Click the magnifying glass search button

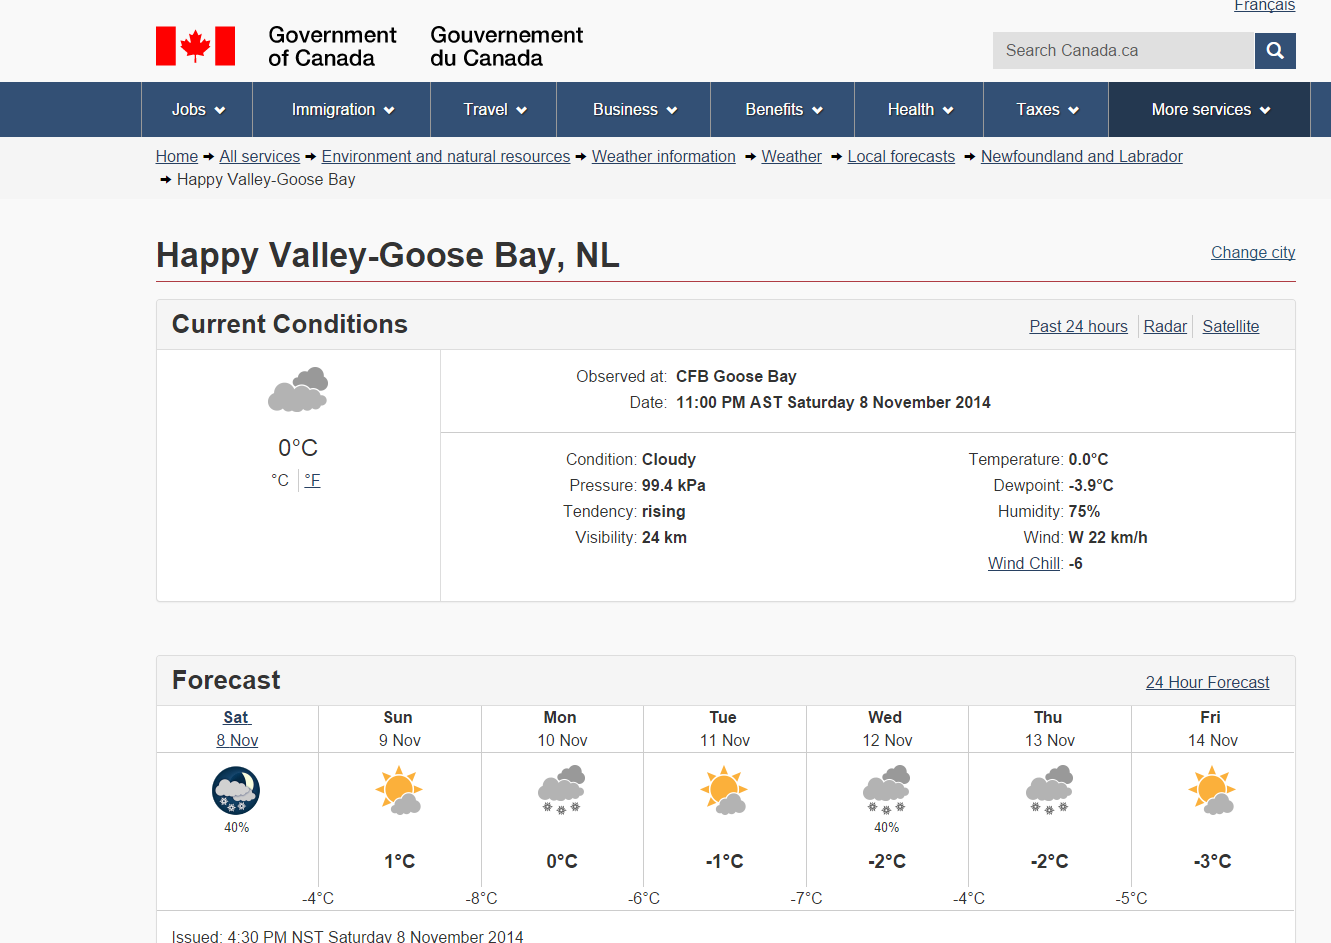(x=1275, y=51)
